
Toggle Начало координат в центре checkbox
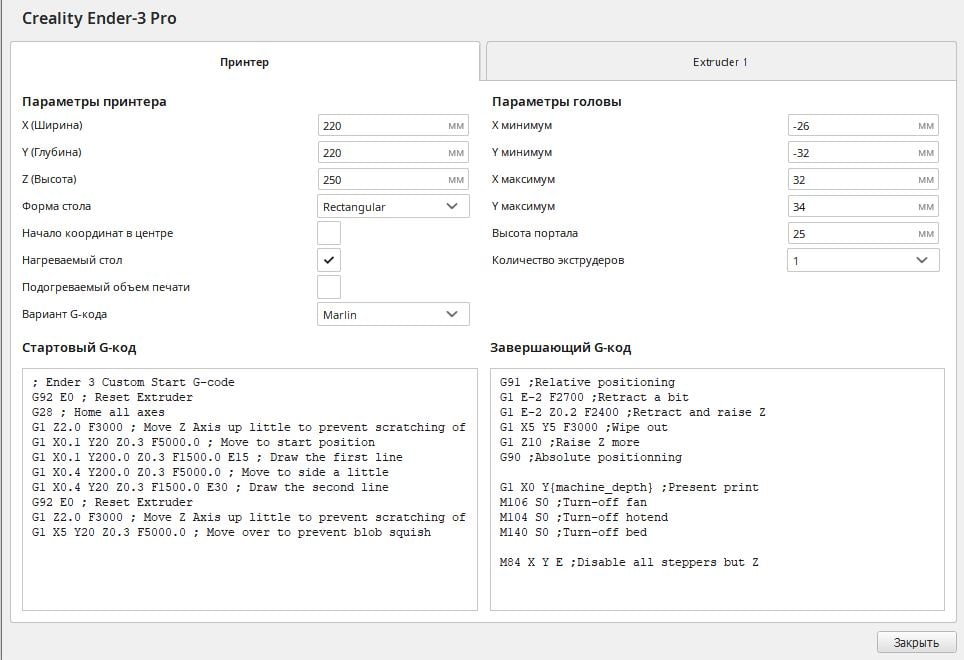(x=329, y=234)
